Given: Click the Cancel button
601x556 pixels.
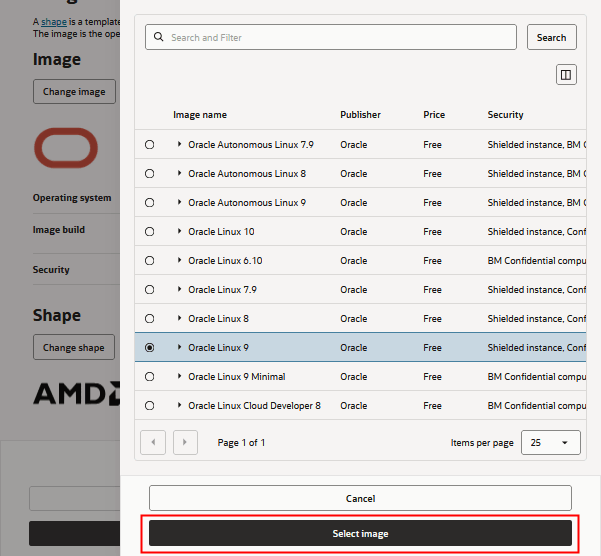Looking at the screenshot, I should (360, 498).
